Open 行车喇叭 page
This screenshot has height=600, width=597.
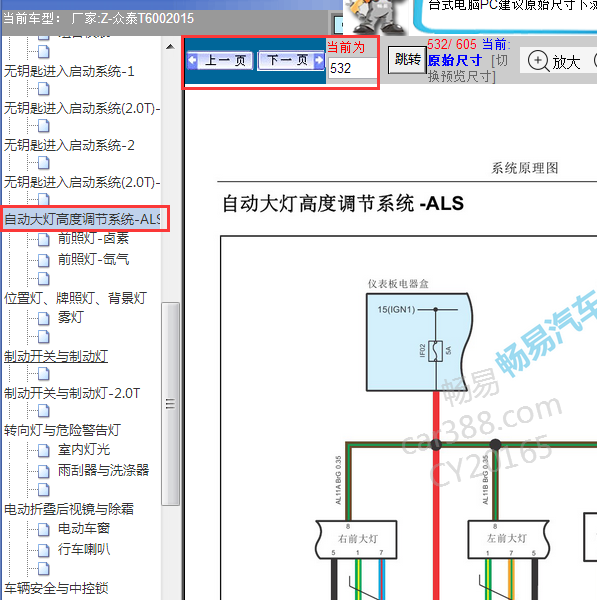[84, 549]
